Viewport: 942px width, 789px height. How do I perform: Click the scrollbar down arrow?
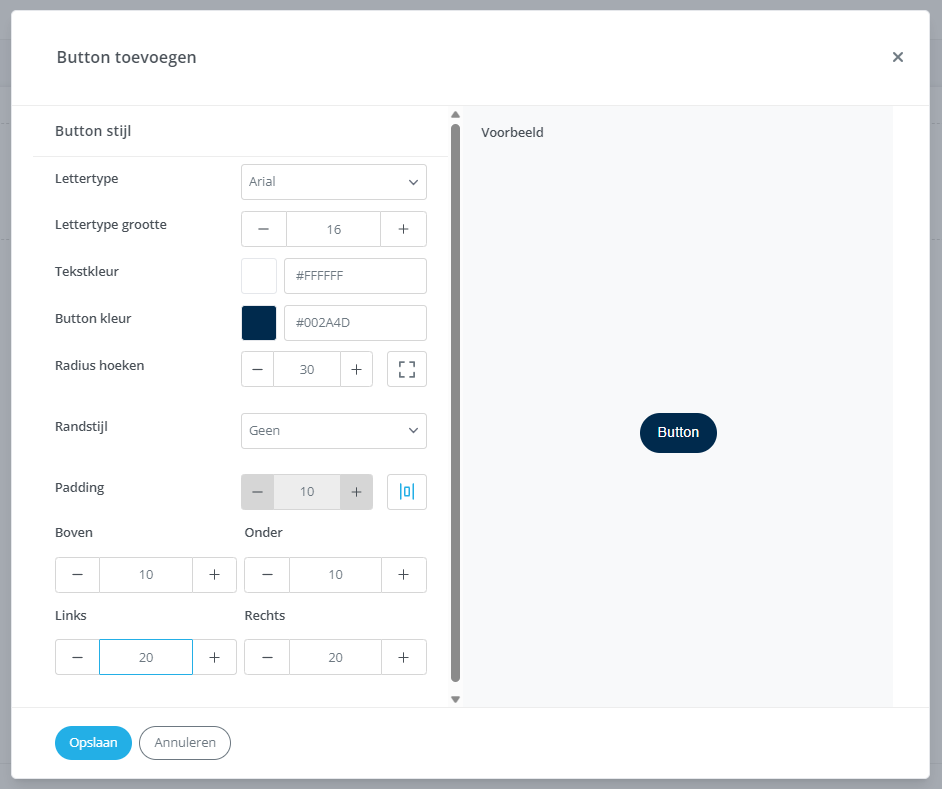455,699
